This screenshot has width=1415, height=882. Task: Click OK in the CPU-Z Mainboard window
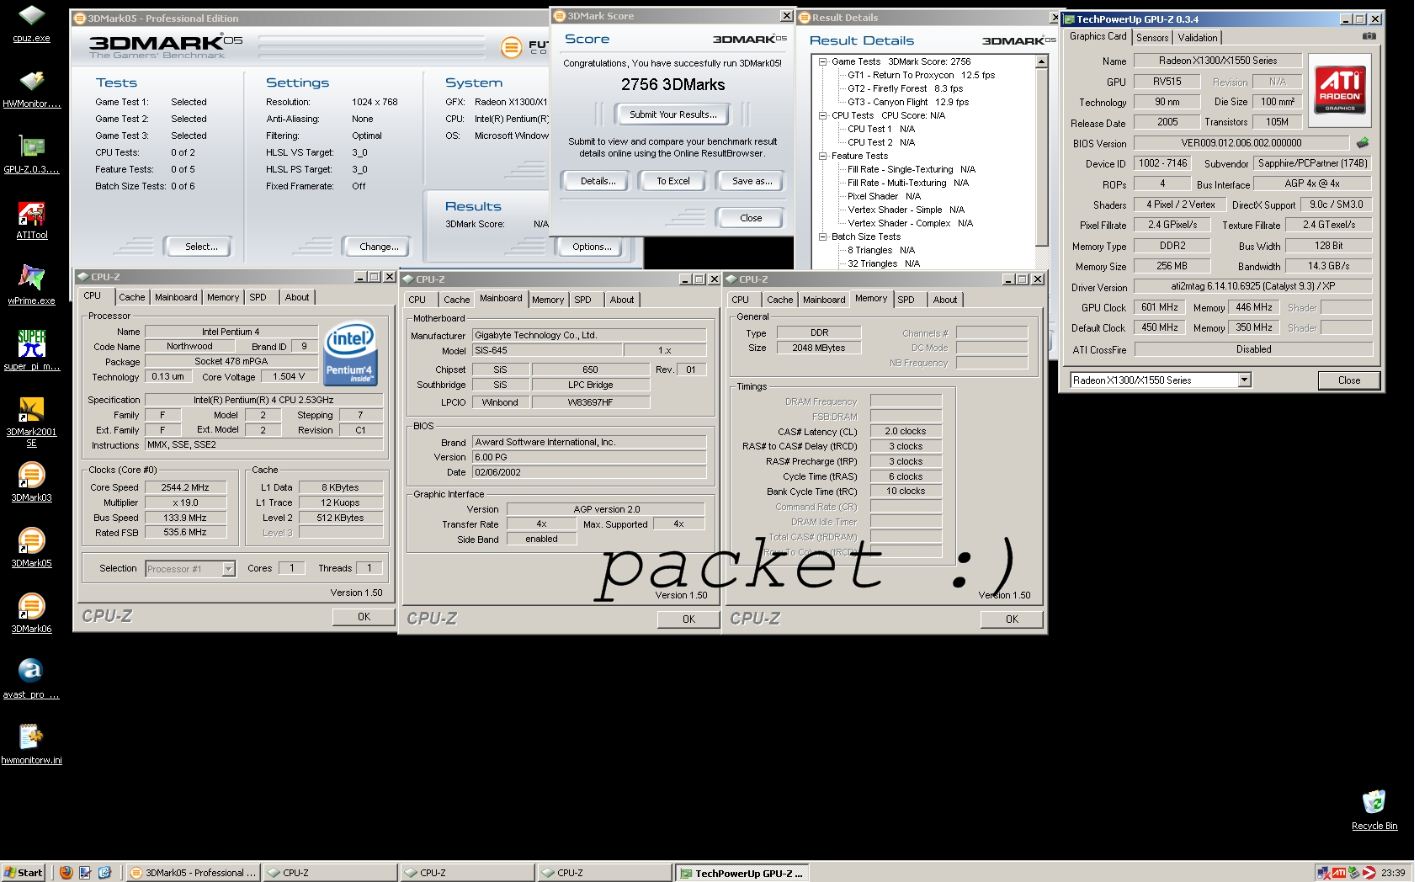point(689,619)
